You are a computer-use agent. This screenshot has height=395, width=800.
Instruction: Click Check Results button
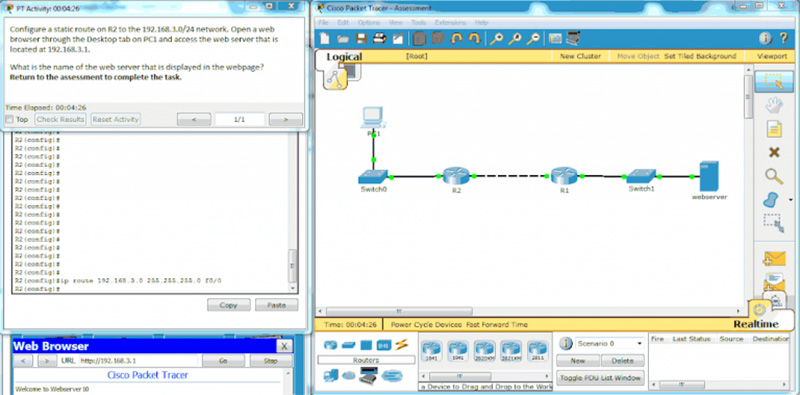[x=60, y=119]
